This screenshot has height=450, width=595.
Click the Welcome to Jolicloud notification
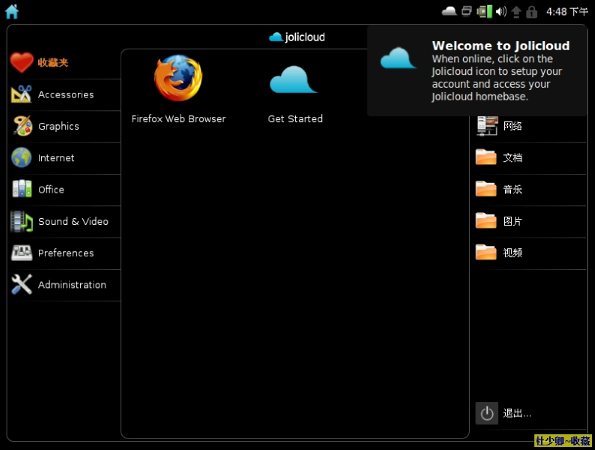click(x=477, y=71)
